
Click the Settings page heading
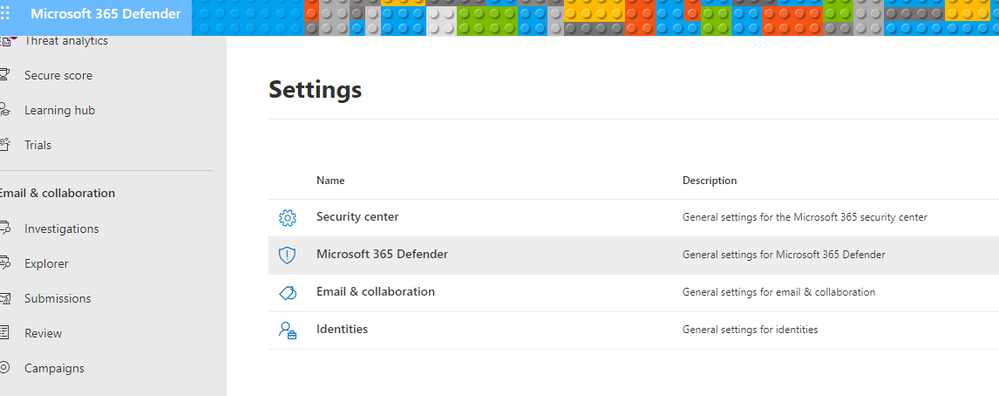pos(315,90)
